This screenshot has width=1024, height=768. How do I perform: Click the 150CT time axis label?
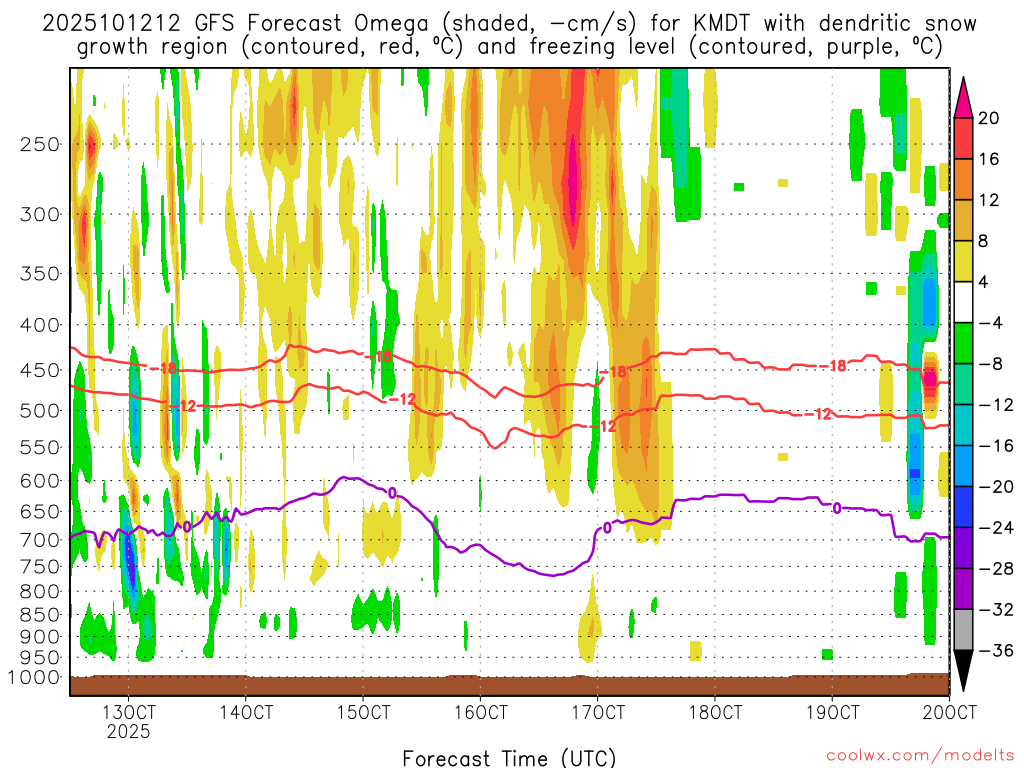coord(363,712)
